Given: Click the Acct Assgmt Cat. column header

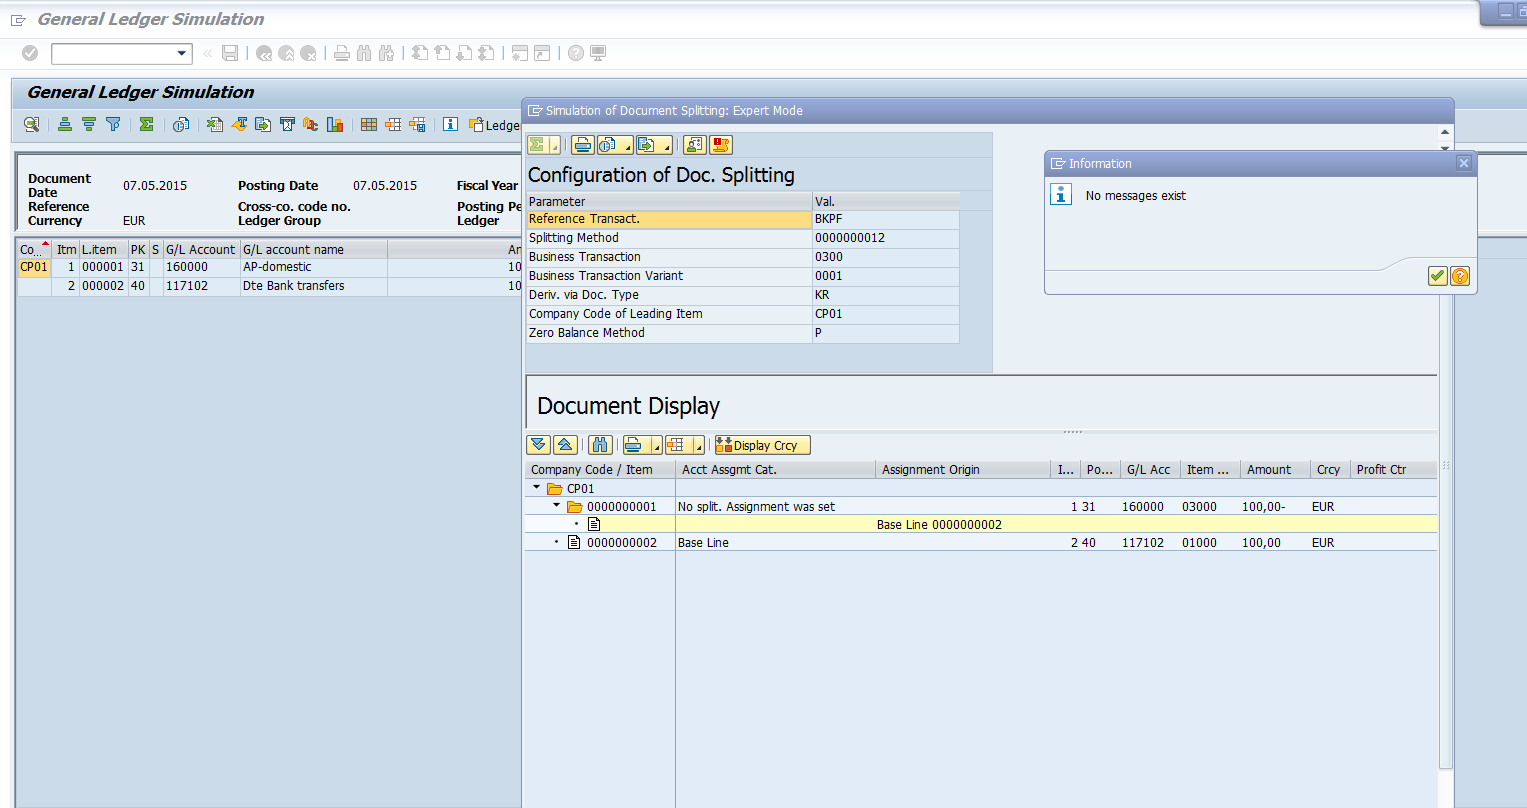Looking at the screenshot, I should [776, 469].
